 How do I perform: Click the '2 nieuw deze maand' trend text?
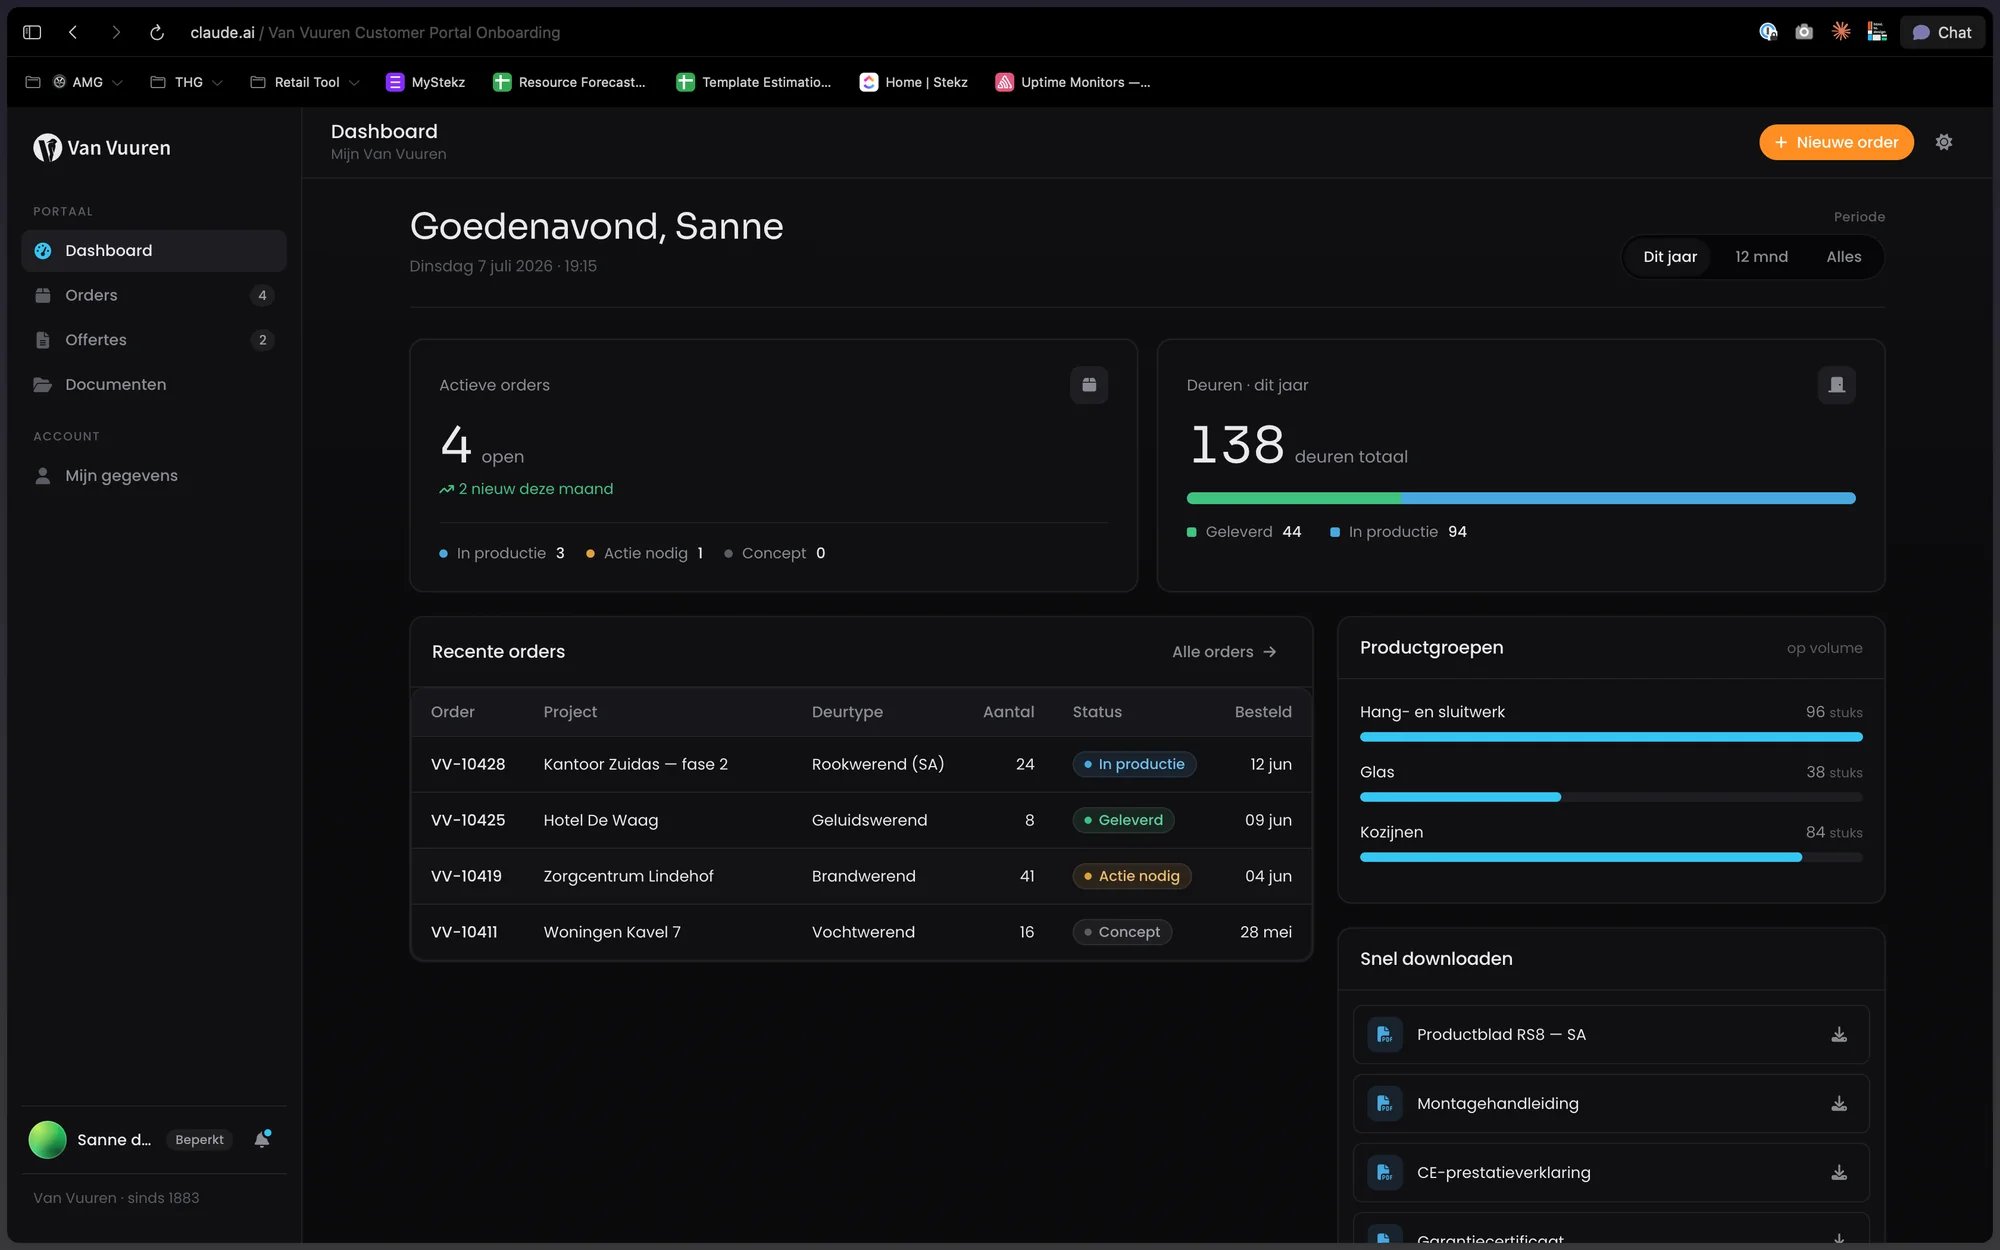coord(526,489)
